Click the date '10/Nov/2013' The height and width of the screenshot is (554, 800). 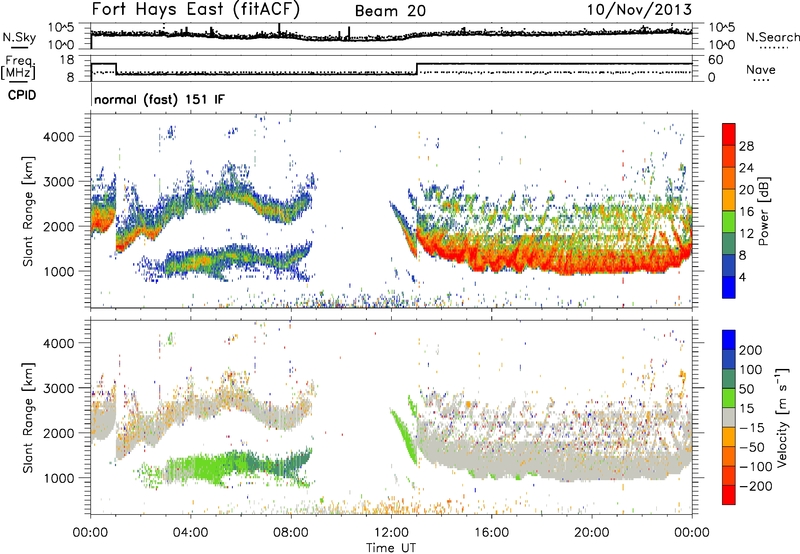pos(639,10)
